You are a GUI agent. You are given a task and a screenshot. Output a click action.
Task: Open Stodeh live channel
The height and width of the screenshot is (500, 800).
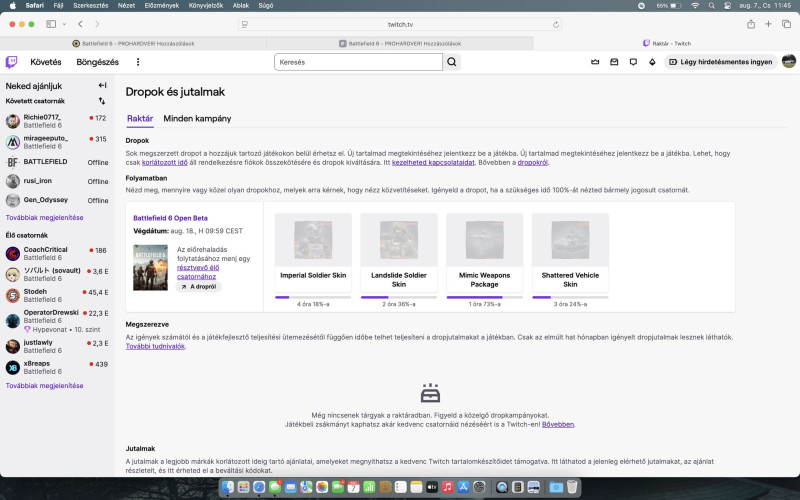pos(57,295)
